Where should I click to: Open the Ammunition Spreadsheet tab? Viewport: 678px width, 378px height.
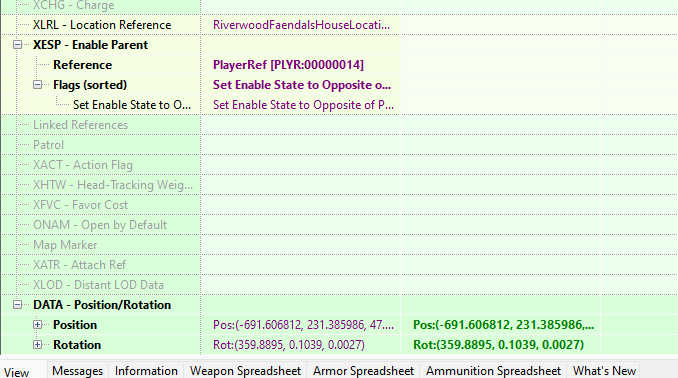pos(493,371)
